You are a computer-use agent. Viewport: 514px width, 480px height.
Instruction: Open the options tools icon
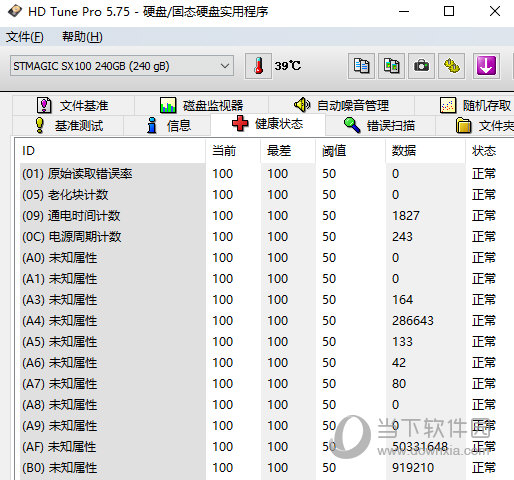pos(452,66)
